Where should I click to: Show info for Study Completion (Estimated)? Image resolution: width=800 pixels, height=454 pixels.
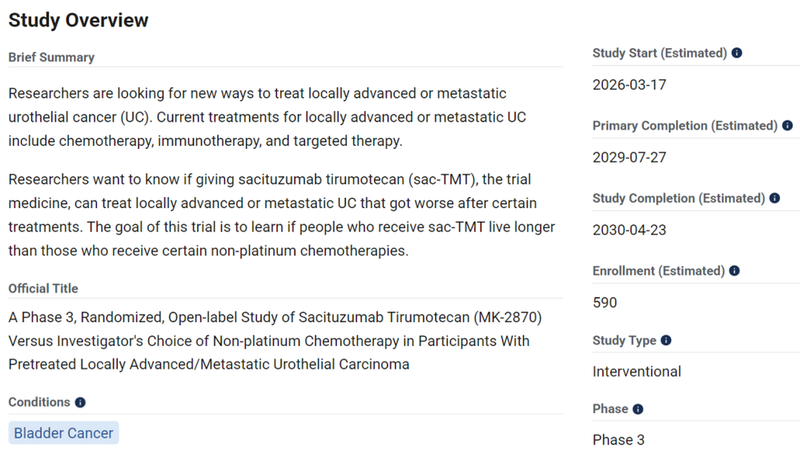pyautogui.click(x=774, y=199)
